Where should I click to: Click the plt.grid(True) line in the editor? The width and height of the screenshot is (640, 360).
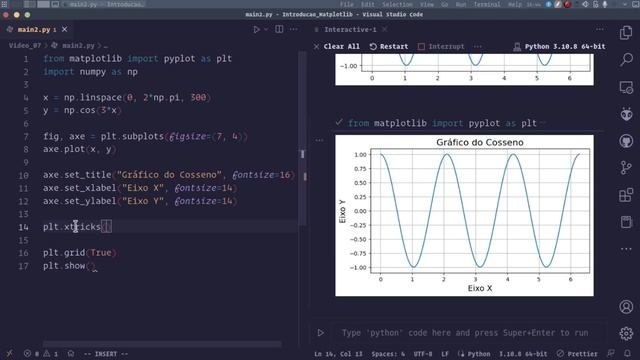click(x=80, y=253)
